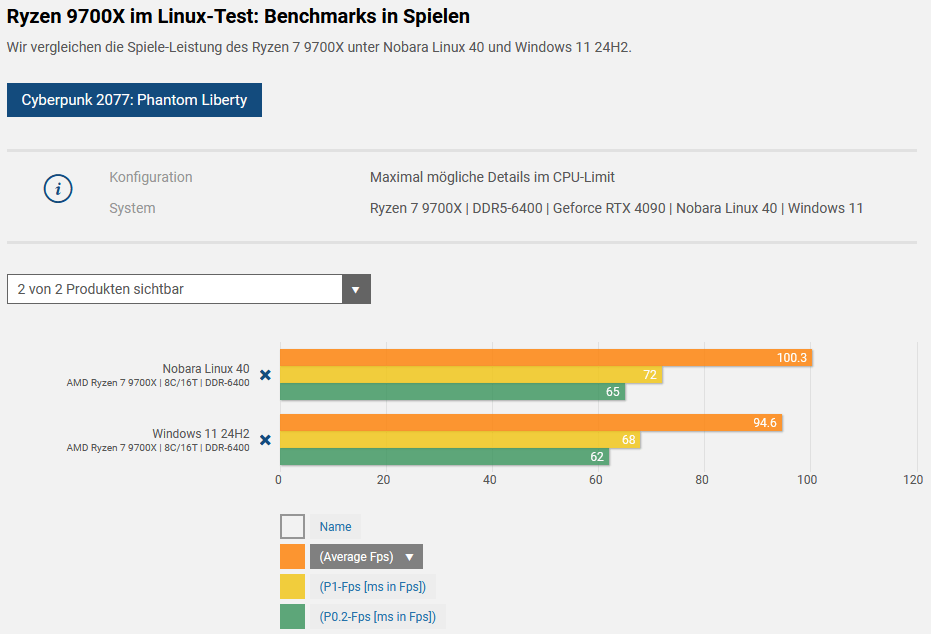Click the axis value 20
Viewport: 931px width, 634px height.
coord(384,480)
